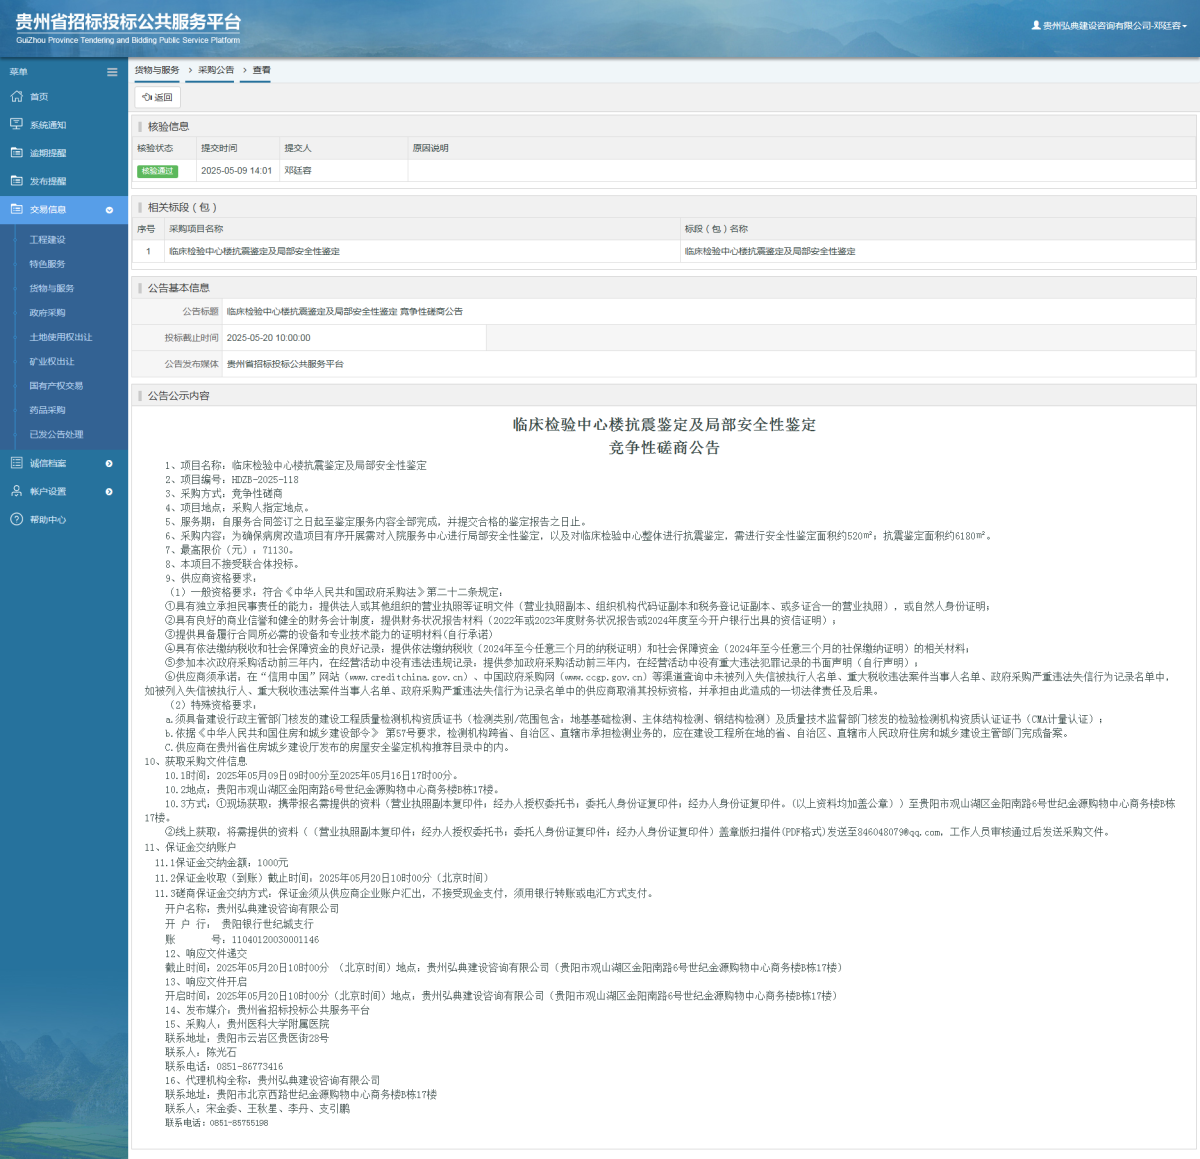Click the 首页 home icon

pyautogui.click(x=16, y=97)
